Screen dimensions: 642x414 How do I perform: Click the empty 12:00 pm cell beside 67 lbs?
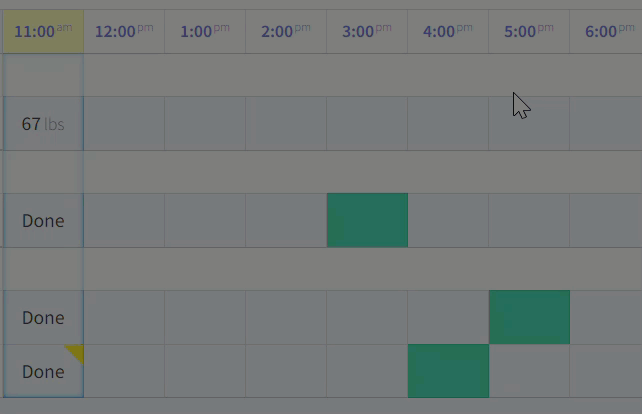point(124,124)
